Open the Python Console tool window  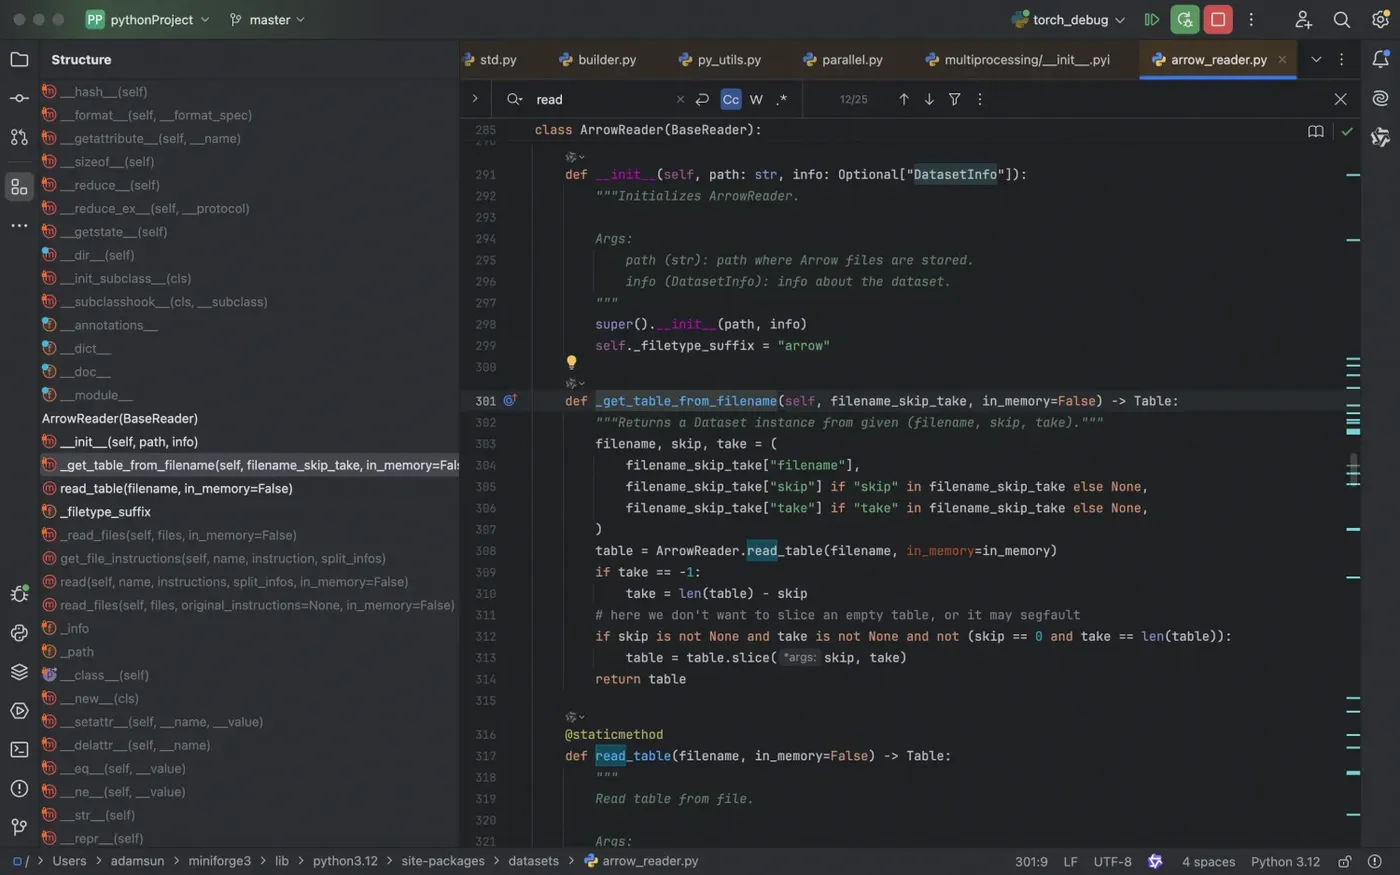[x=19, y=633]
